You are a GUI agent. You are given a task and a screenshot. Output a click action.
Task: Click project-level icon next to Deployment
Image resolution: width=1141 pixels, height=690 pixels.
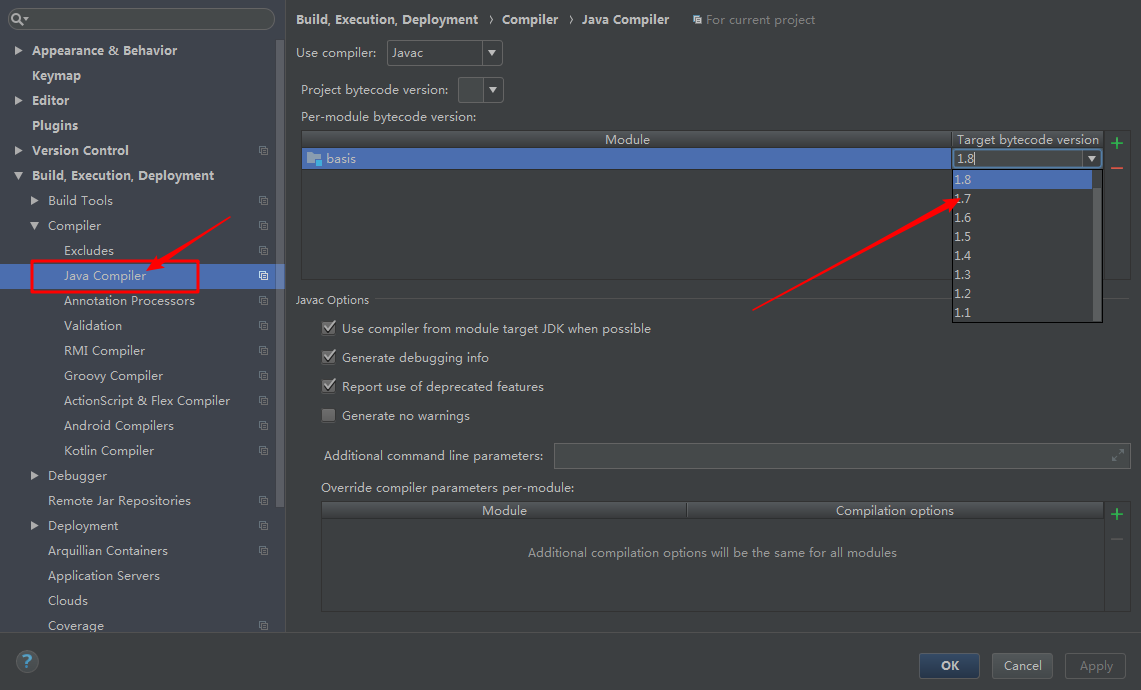click(263, 526)
